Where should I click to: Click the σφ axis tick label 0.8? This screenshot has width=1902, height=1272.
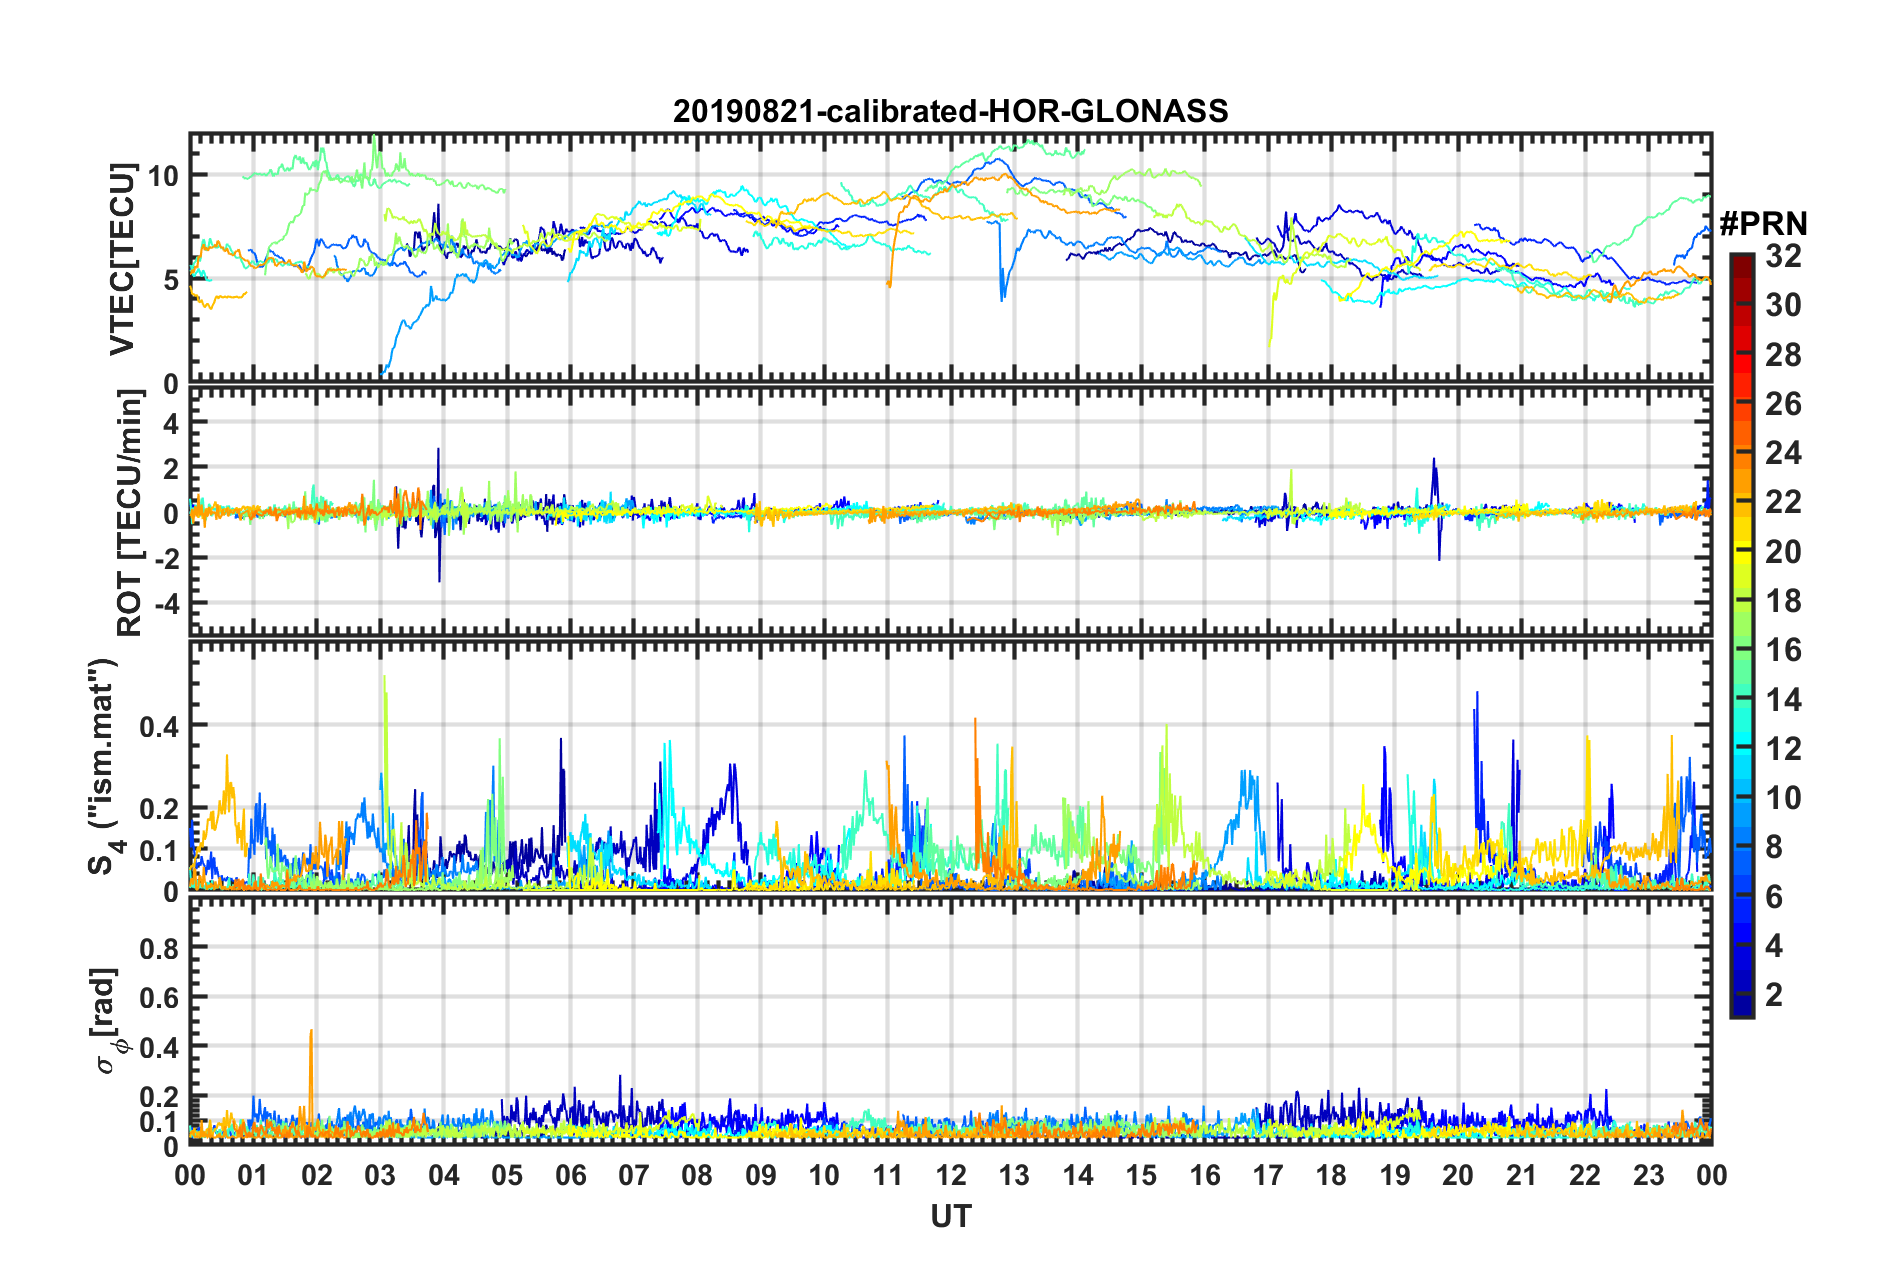click(159, 947)
